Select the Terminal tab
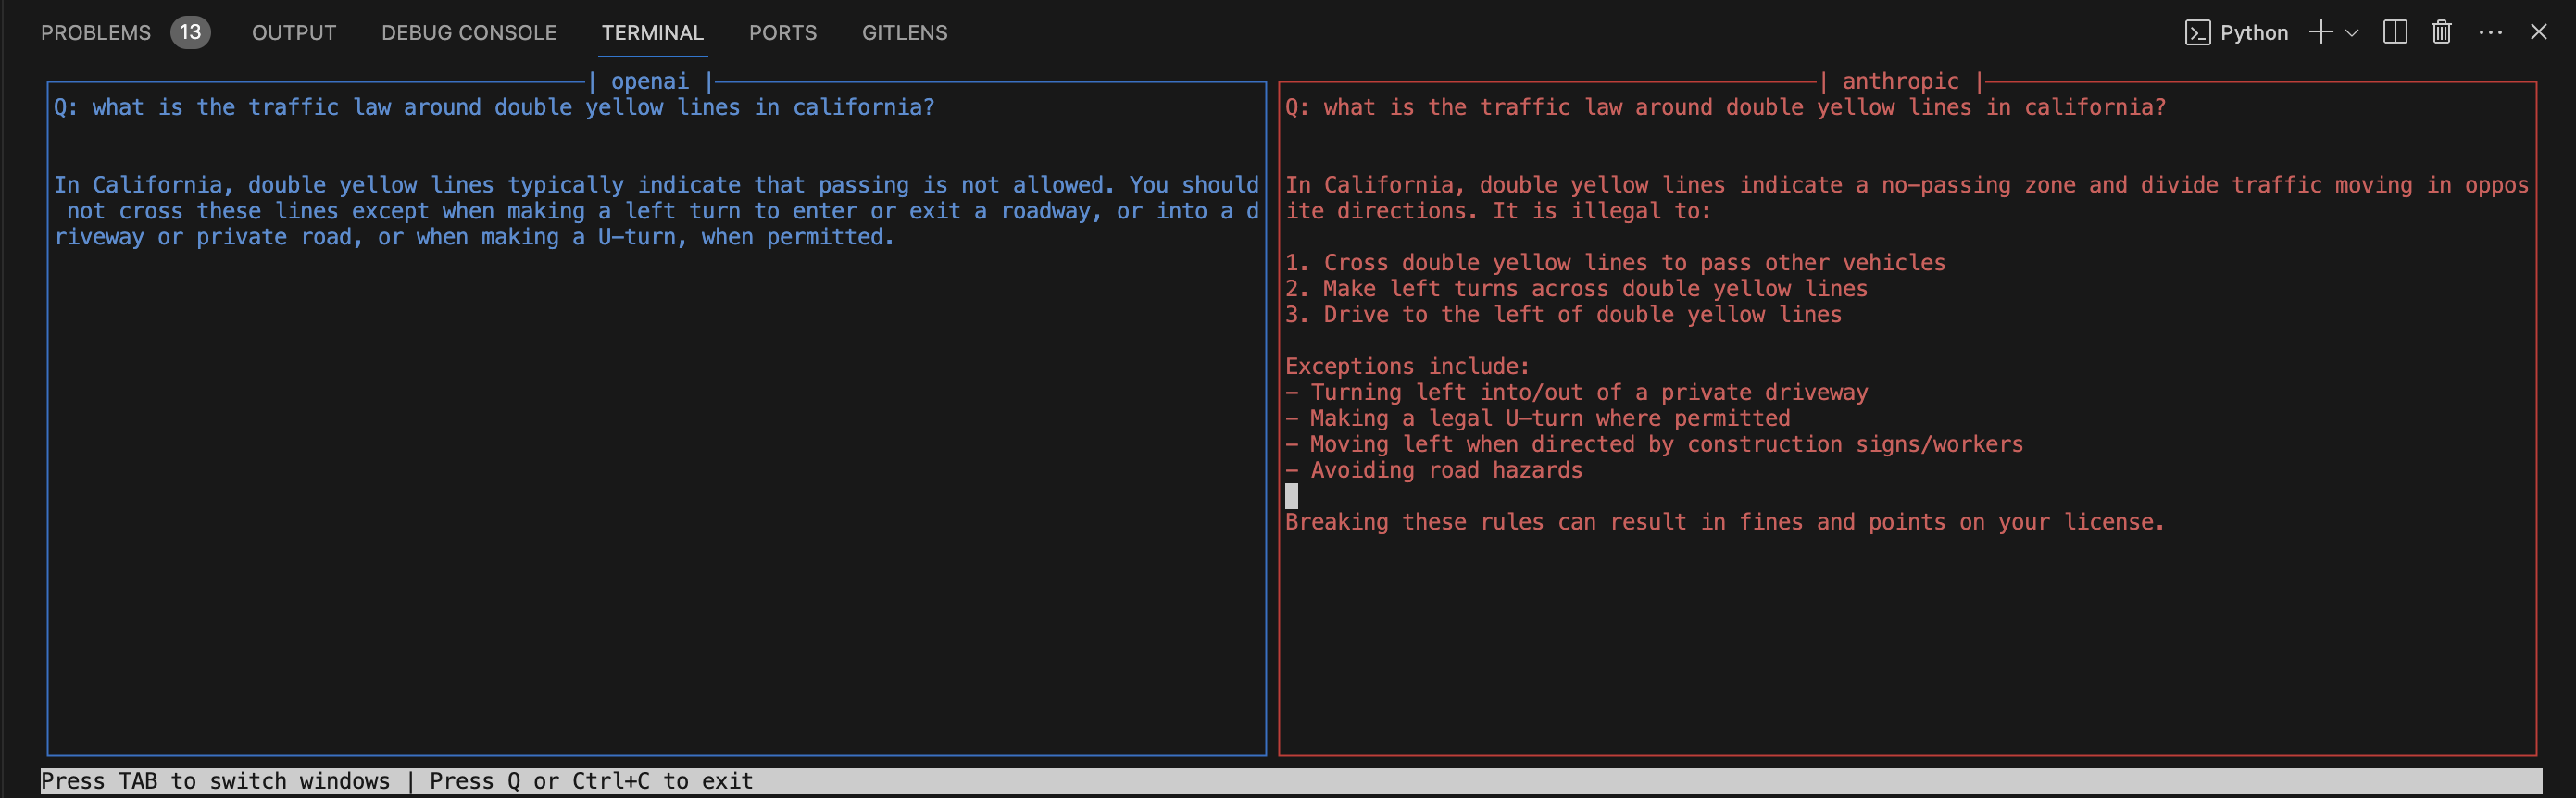Image resolution: width=2576 pixels, height=798 pixels. pyautogui.click(x=653, y=33)
